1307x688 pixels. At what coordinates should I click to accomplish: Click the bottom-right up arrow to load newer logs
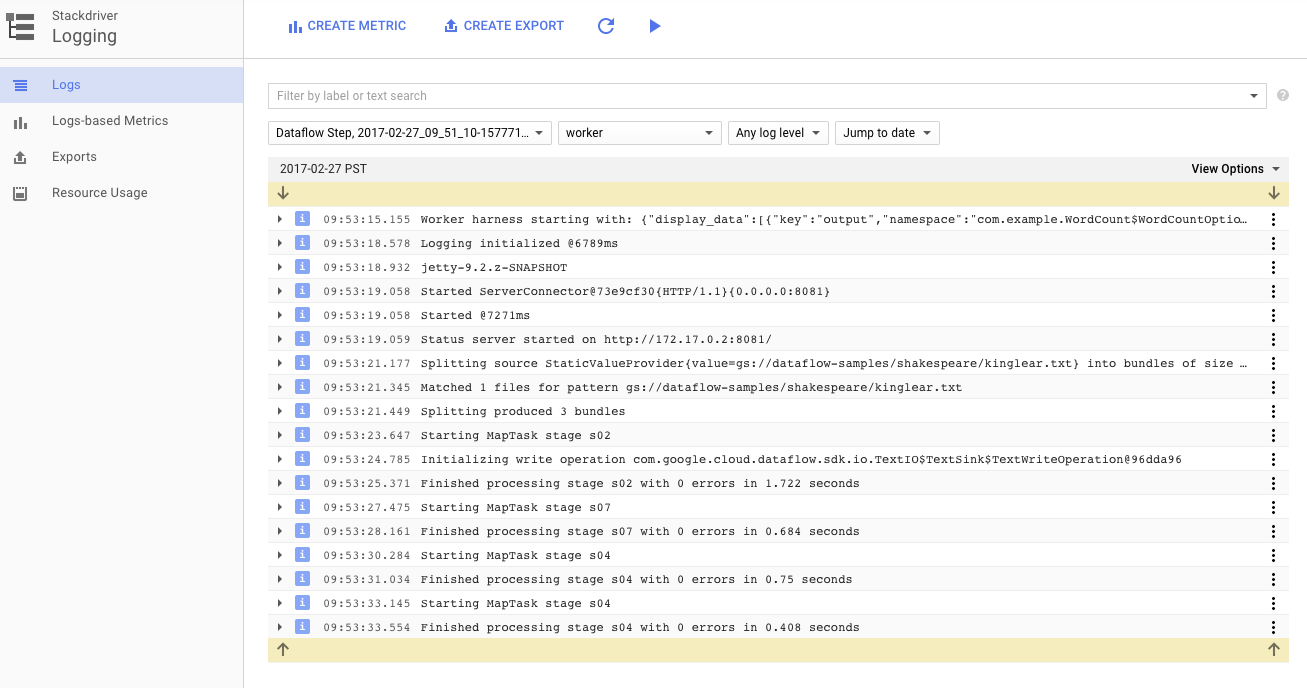coord(1273,649)
